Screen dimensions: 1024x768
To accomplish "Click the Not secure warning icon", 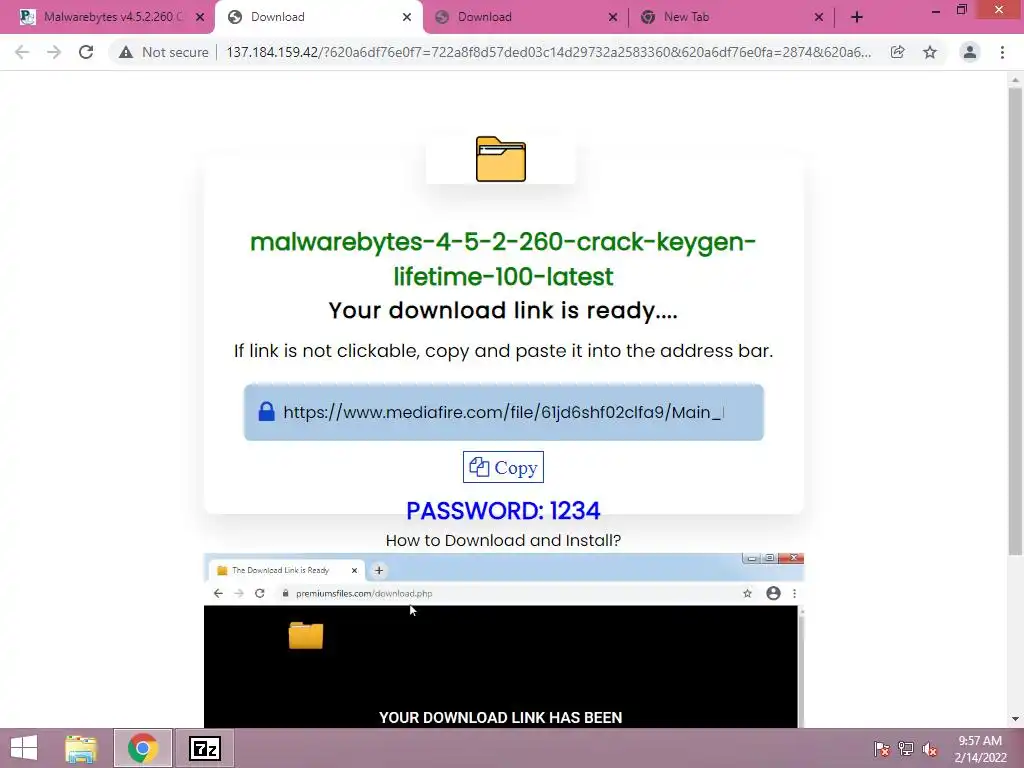I will coord(126,52).
